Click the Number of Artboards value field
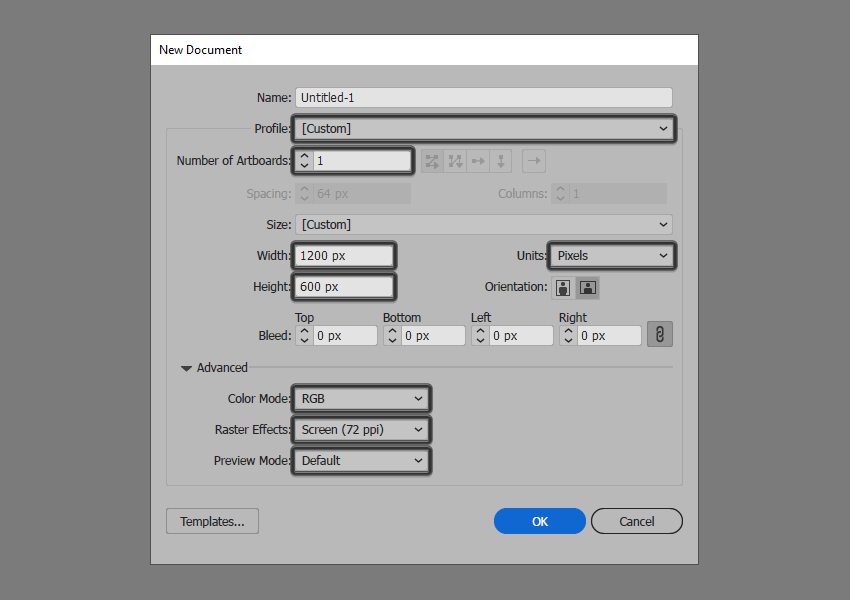This screenshot has width=850, height=600. (362, 161)
